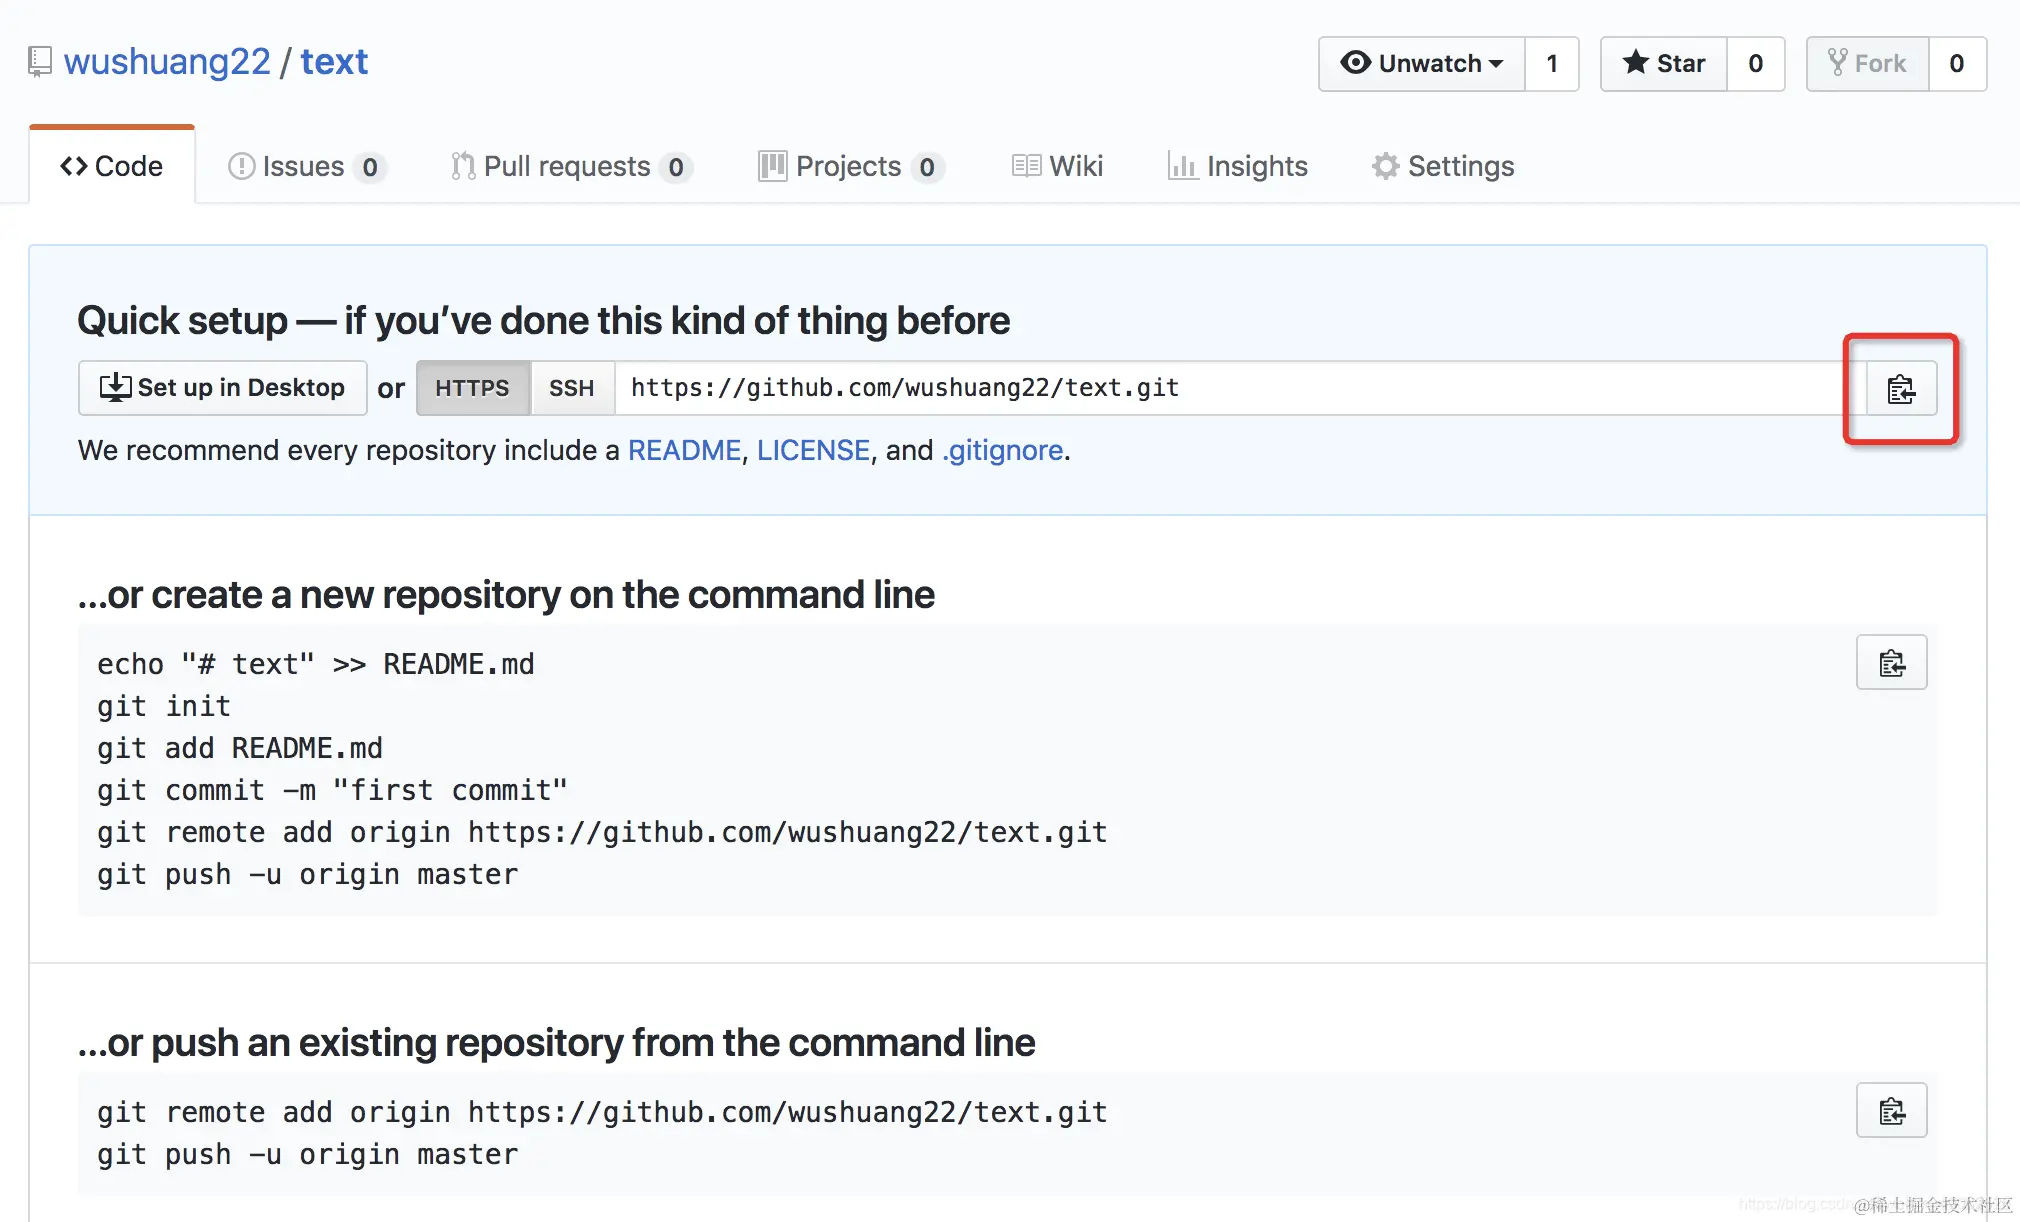Copy the push existing repository commands
This screenshot has width=2020, height=1222.
point(1891,1110)
